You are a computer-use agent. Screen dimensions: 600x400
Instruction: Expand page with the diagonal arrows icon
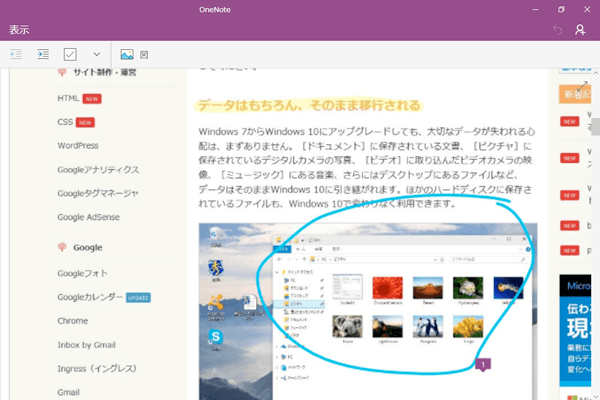pos(582,87)
